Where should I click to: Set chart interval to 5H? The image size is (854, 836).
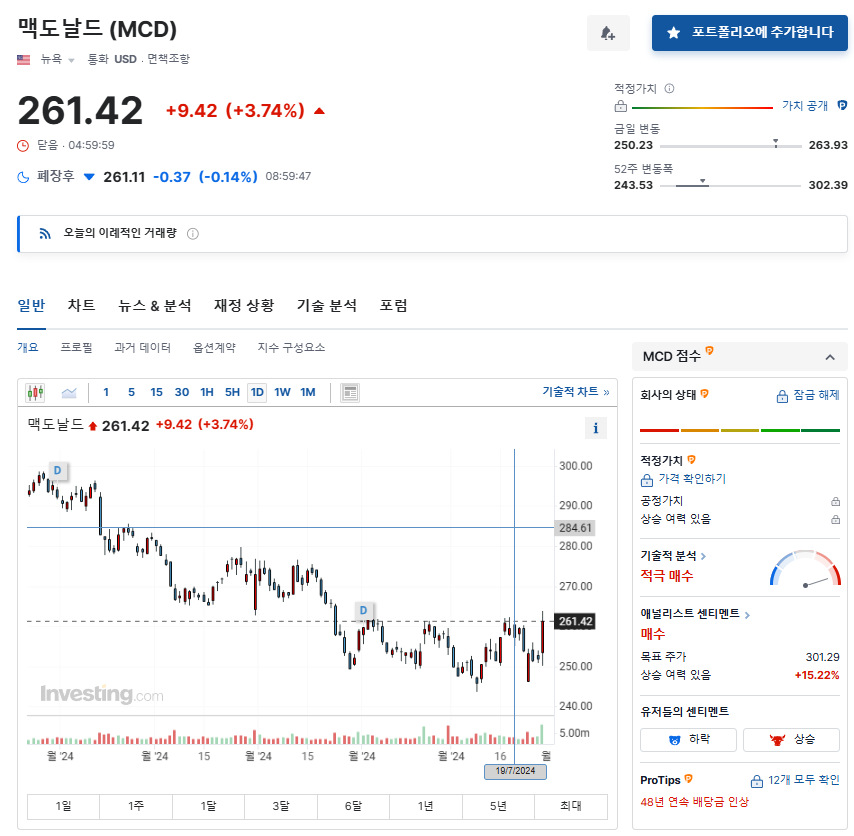coord(232,392)
